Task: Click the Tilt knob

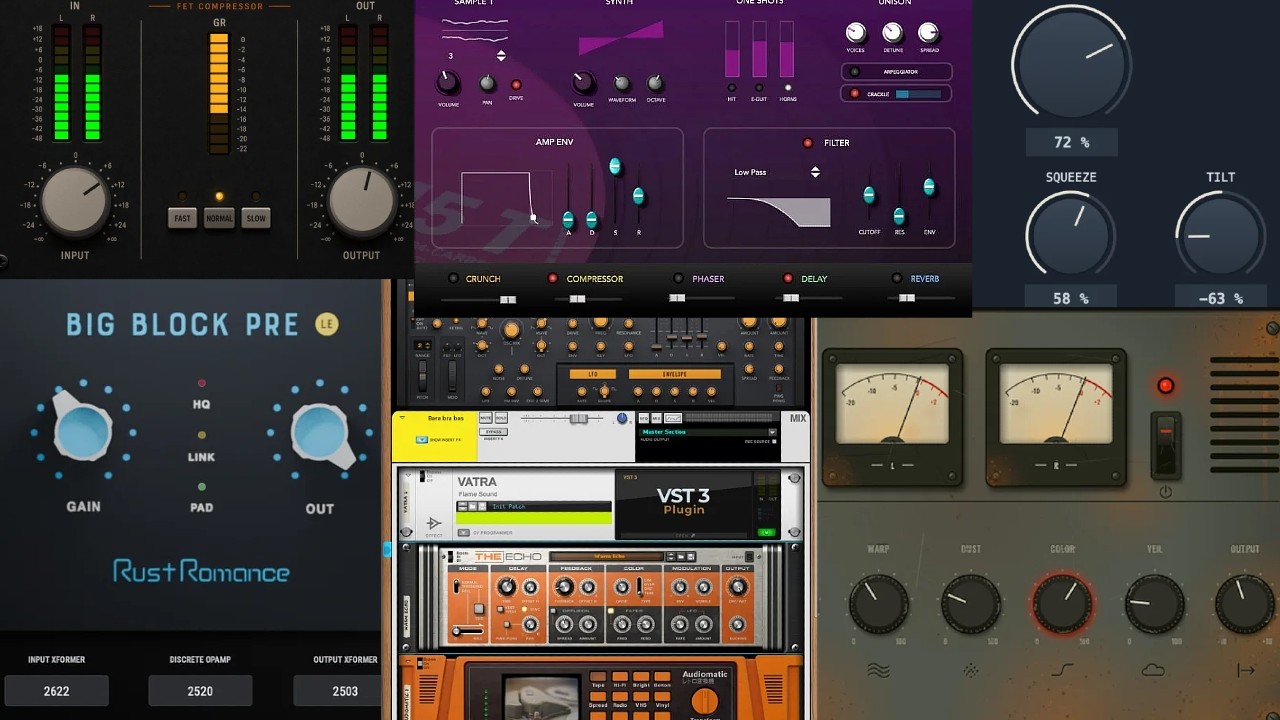Action: (x=1219, y=236)
